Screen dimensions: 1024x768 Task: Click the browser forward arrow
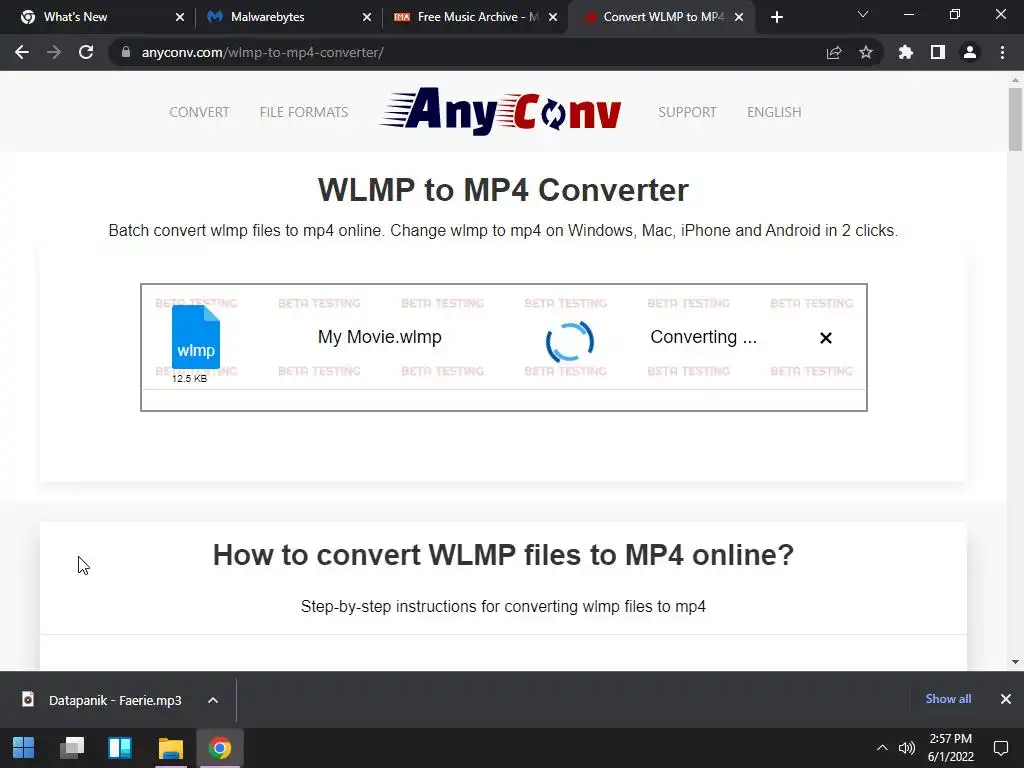point(54,52)
